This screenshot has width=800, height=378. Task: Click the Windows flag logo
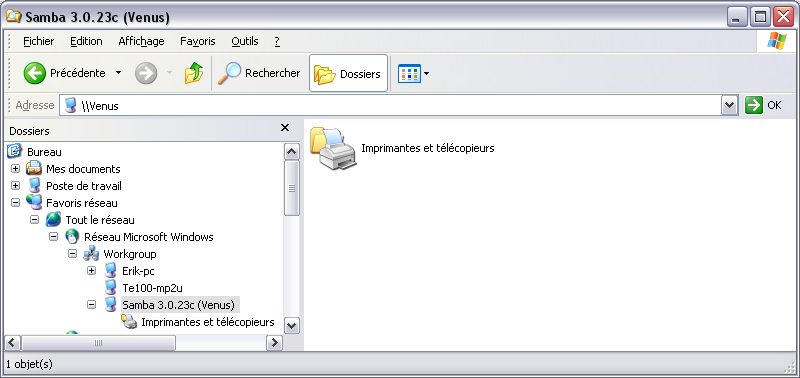point(777,41)
